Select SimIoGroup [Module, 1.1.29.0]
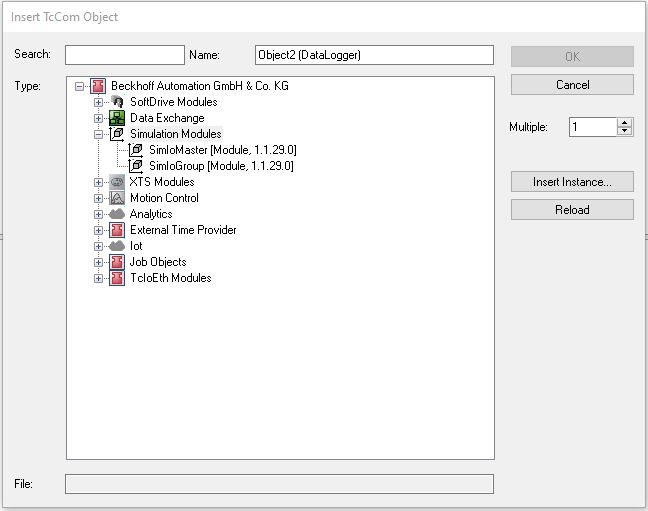This screenshot has height=511, width=648. [221, 166]
